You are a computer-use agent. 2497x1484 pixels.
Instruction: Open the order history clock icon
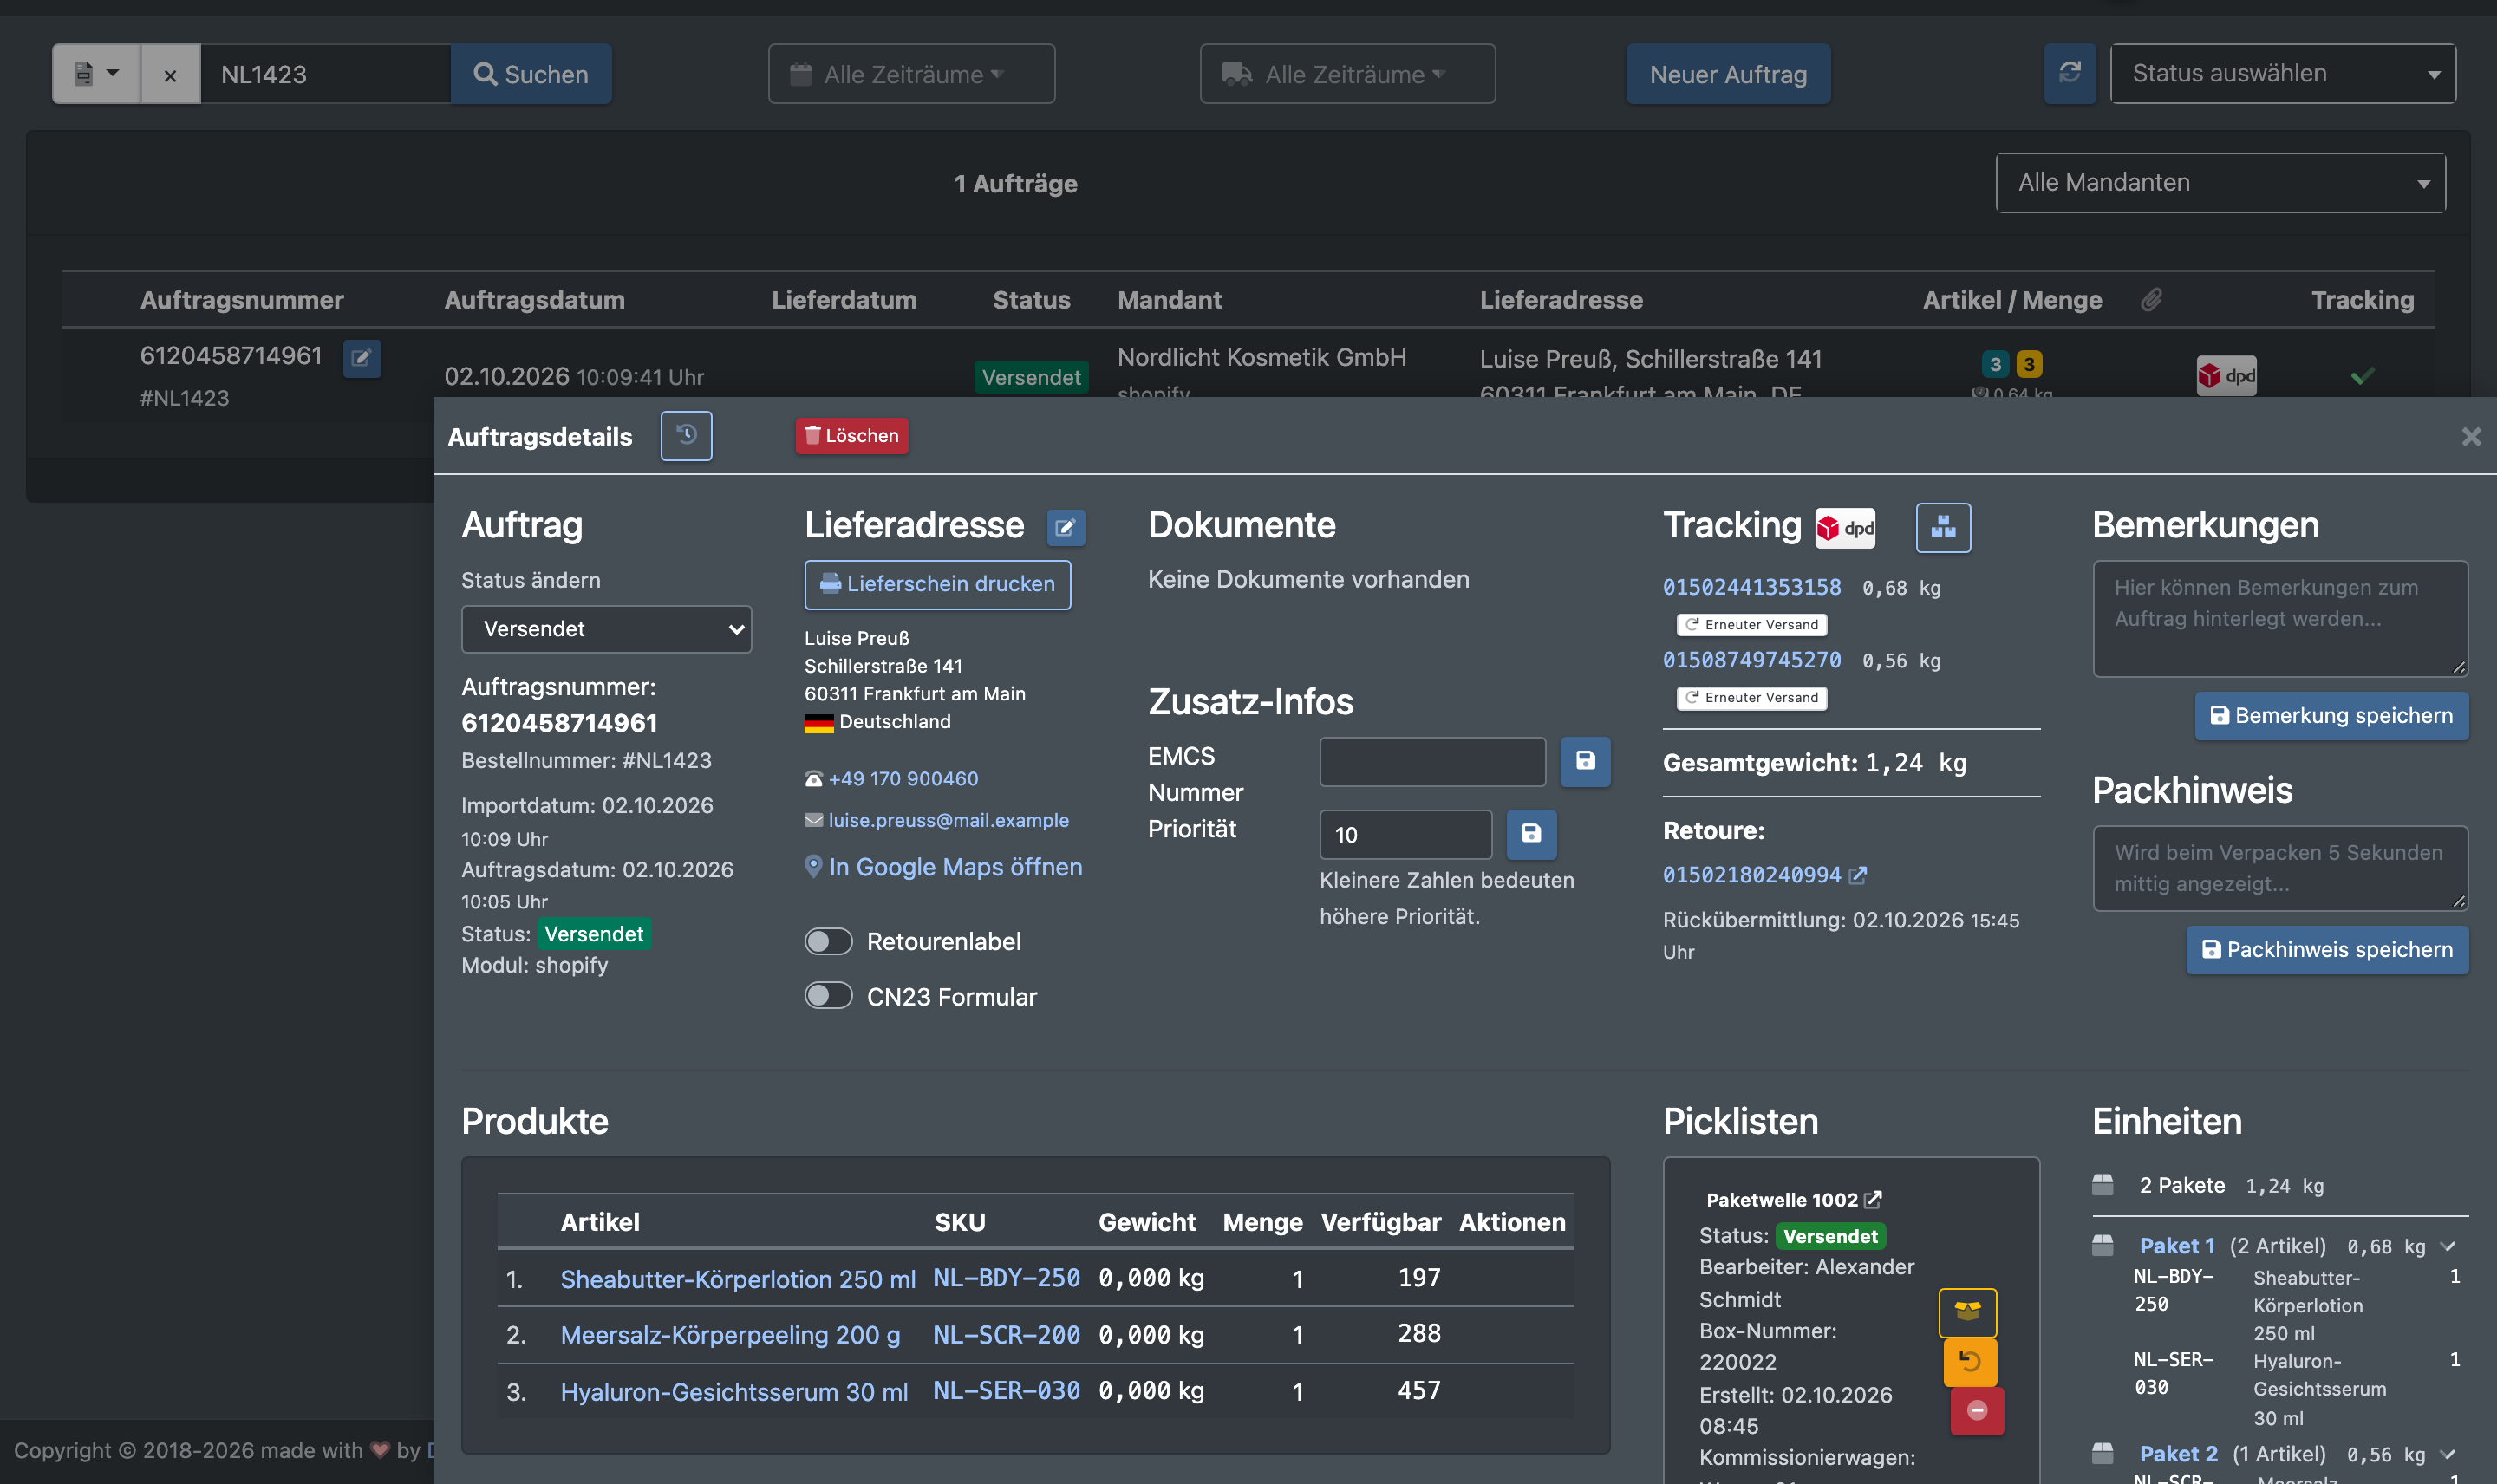[x=686, y=435]
